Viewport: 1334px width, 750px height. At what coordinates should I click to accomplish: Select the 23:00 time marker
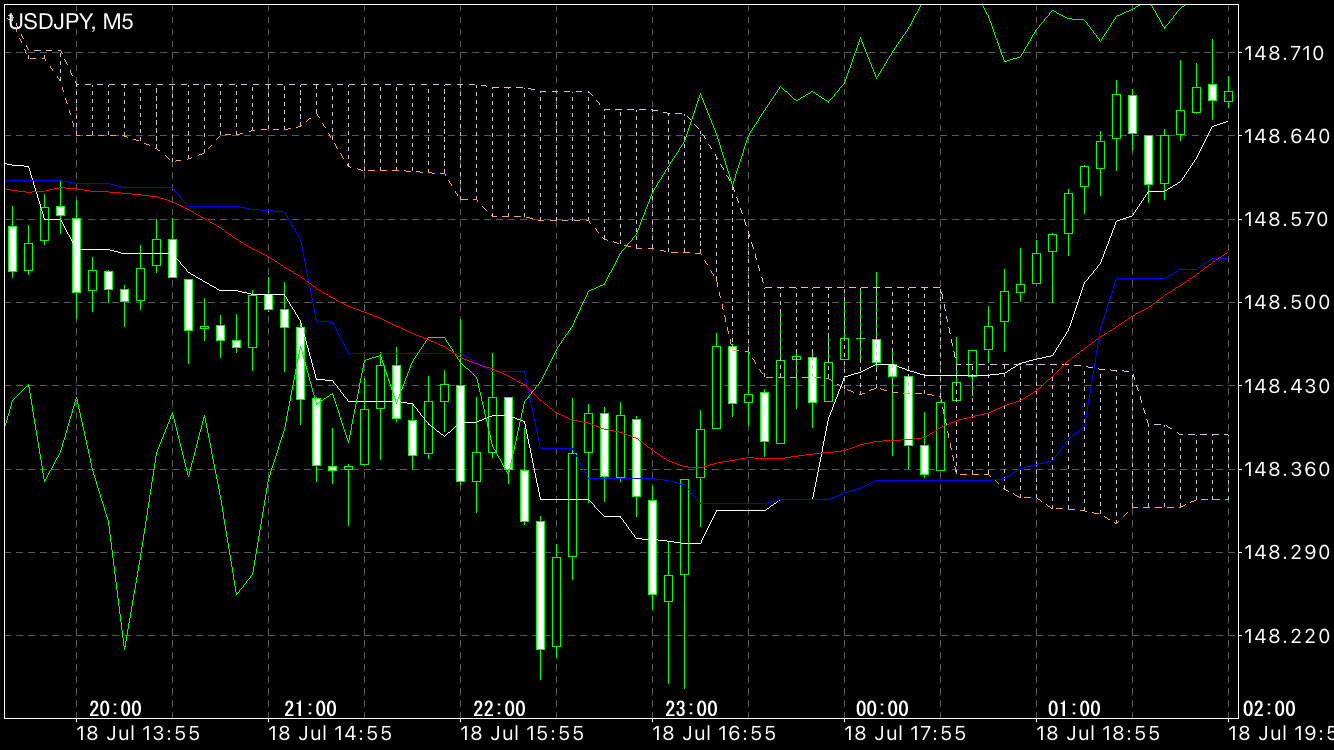[691, 709]
